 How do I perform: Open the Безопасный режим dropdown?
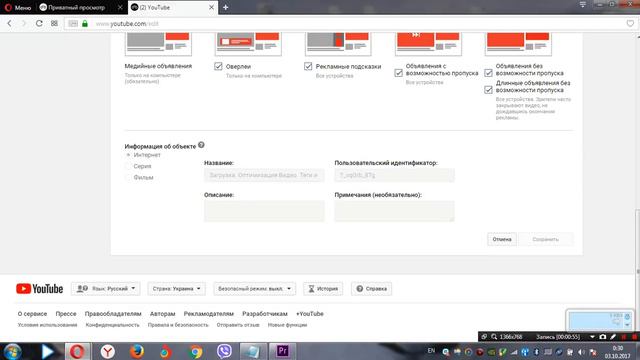click(254, 289)
